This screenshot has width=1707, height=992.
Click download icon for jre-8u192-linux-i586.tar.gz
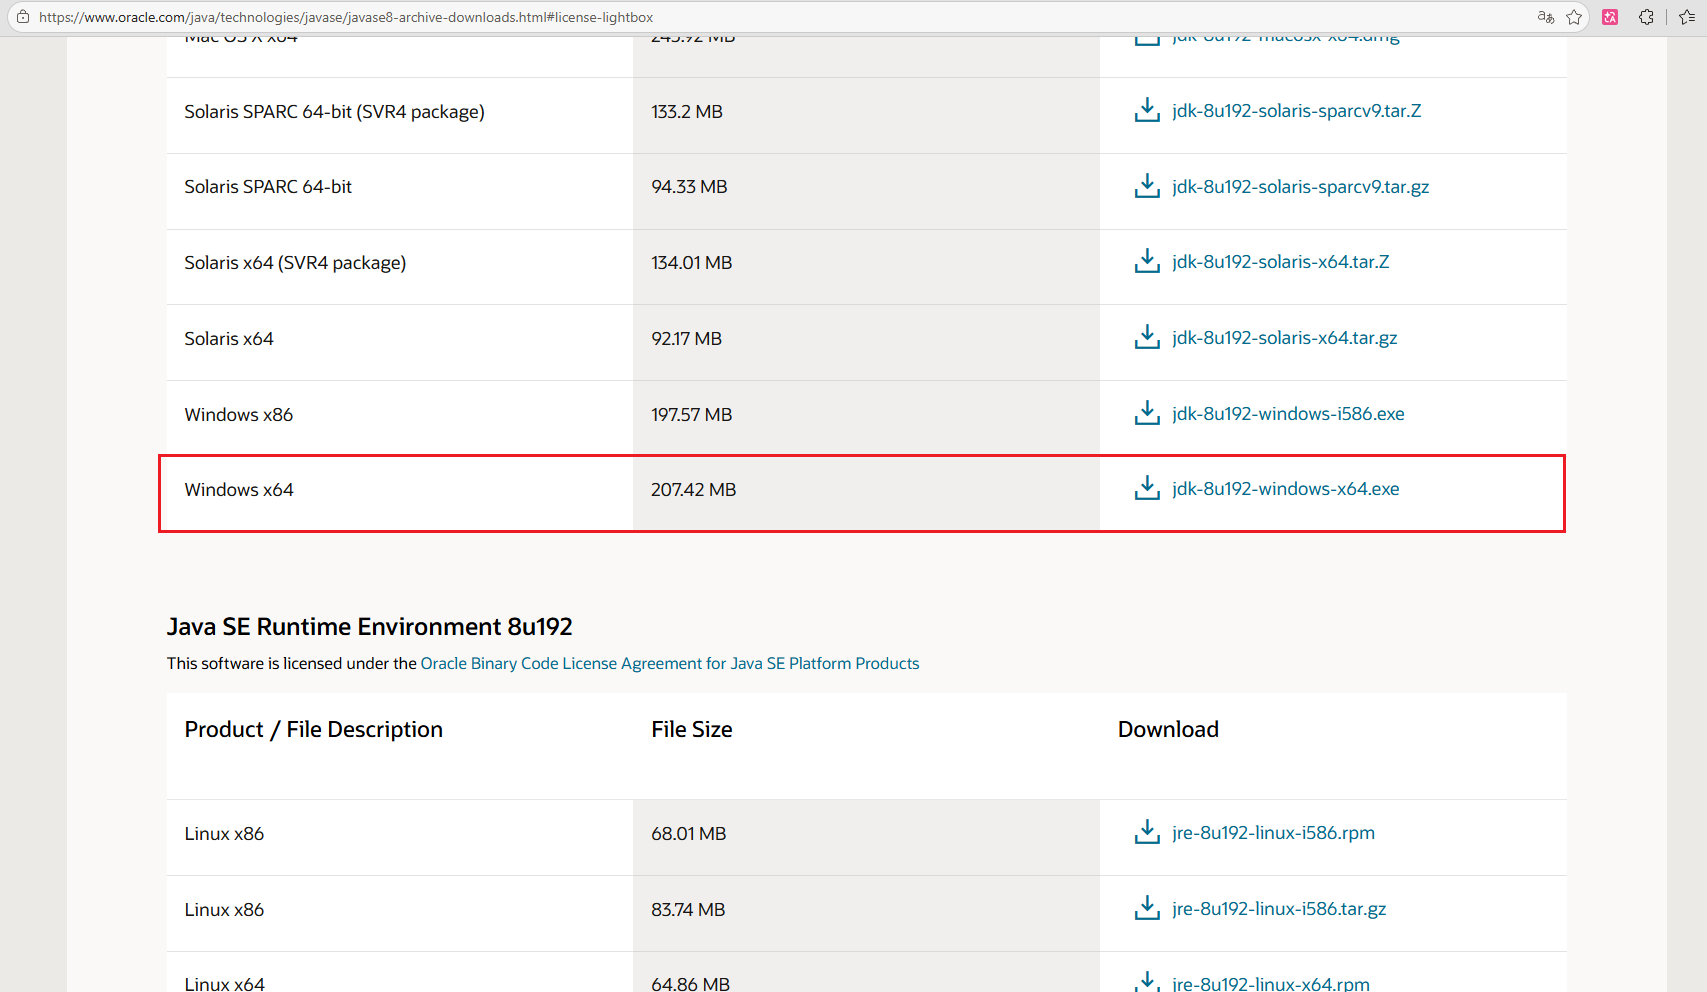[x=1147, y=908]
